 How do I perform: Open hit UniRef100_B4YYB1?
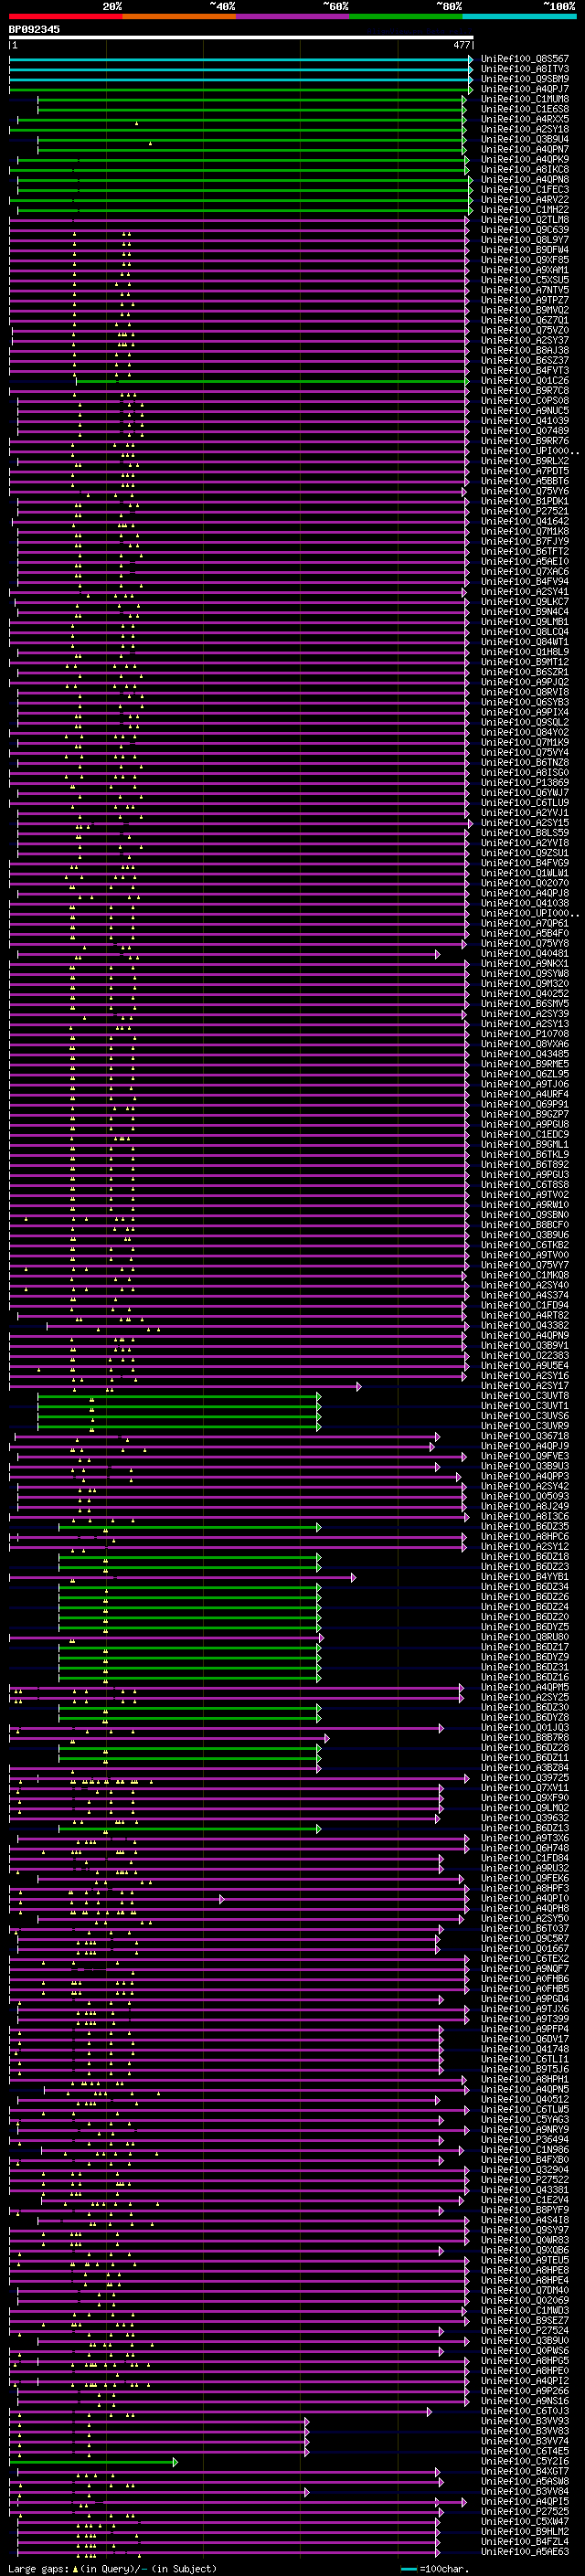coord(525,1576)
